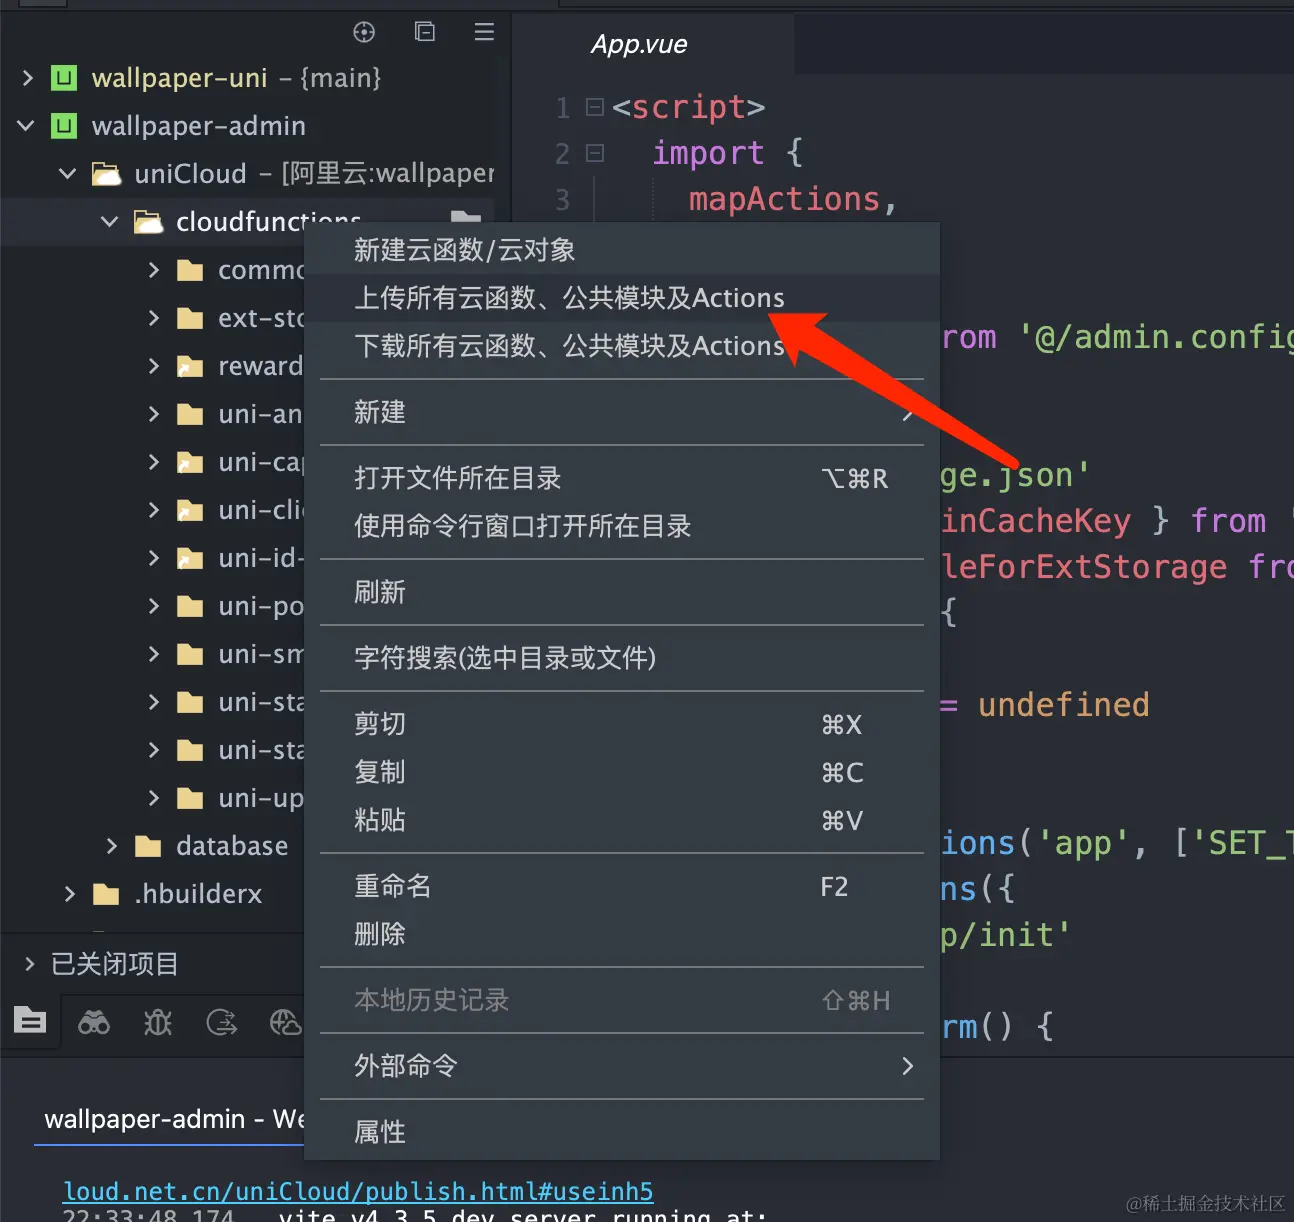Expand the wallpaper-uni project

coord(27,78)
